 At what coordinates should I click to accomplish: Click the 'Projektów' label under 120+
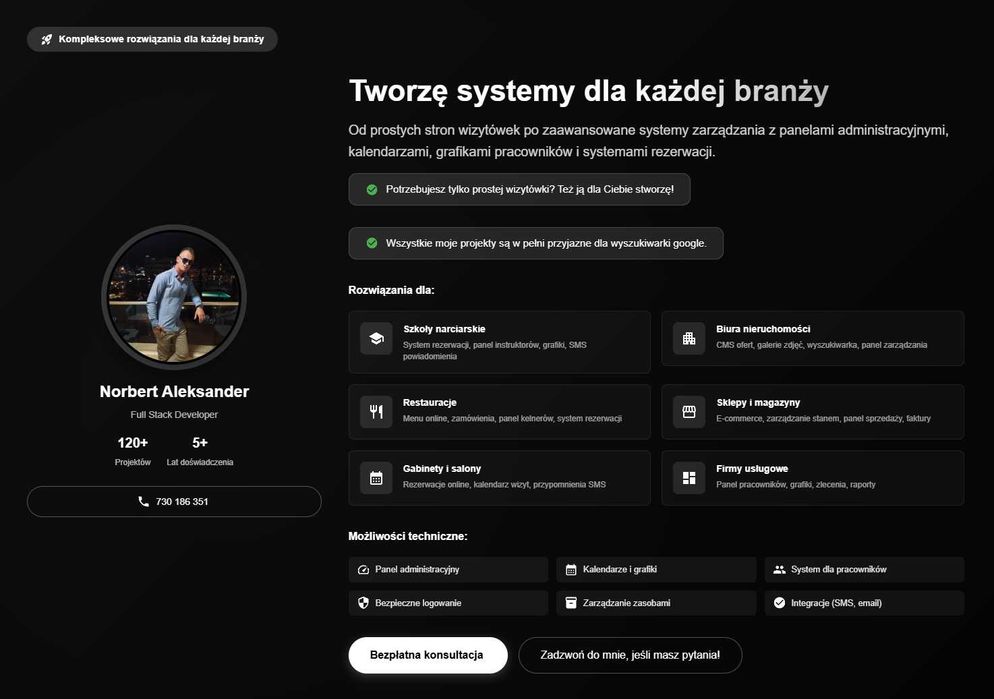tap(132, 463)
